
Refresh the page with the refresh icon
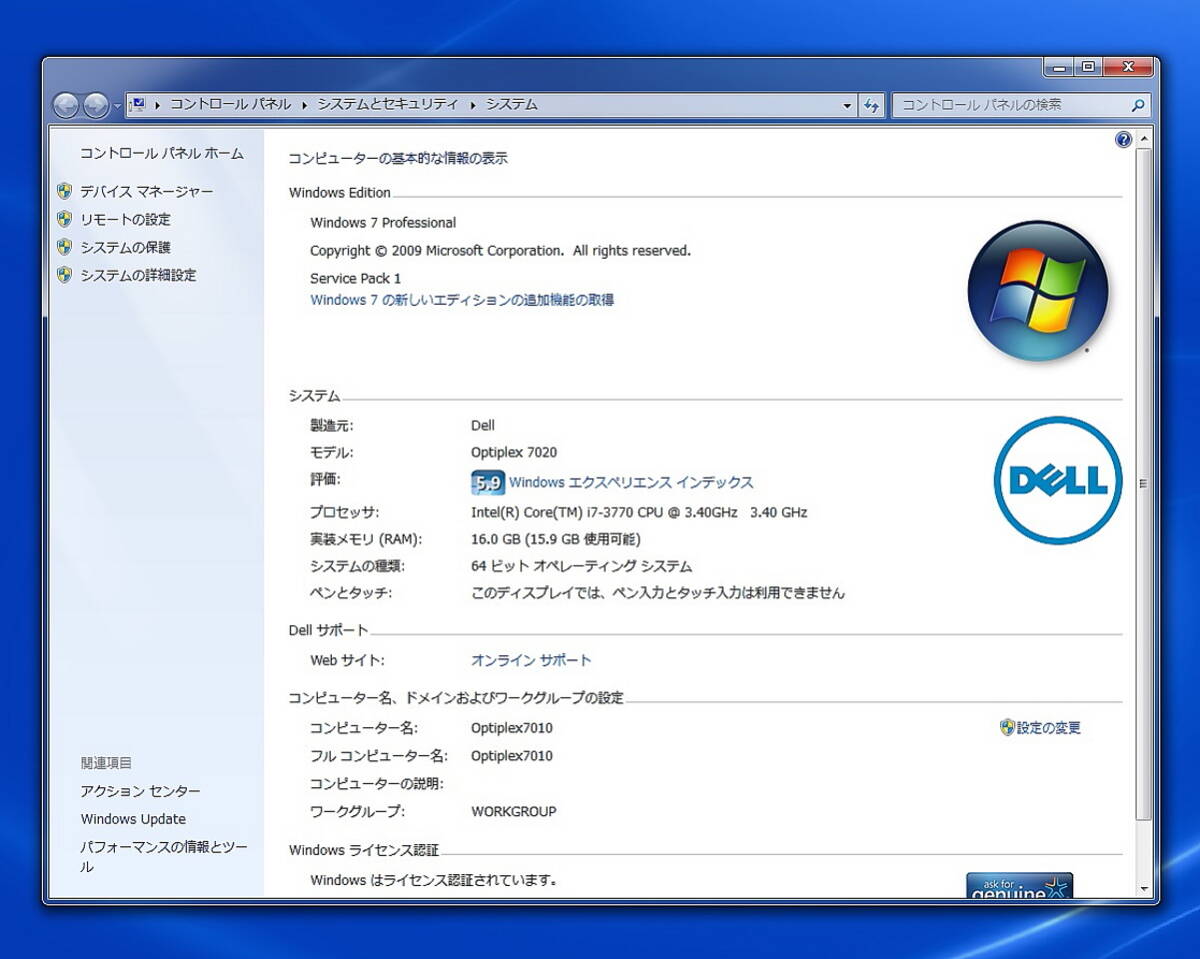pyautogui.click(x=871, y=105)
